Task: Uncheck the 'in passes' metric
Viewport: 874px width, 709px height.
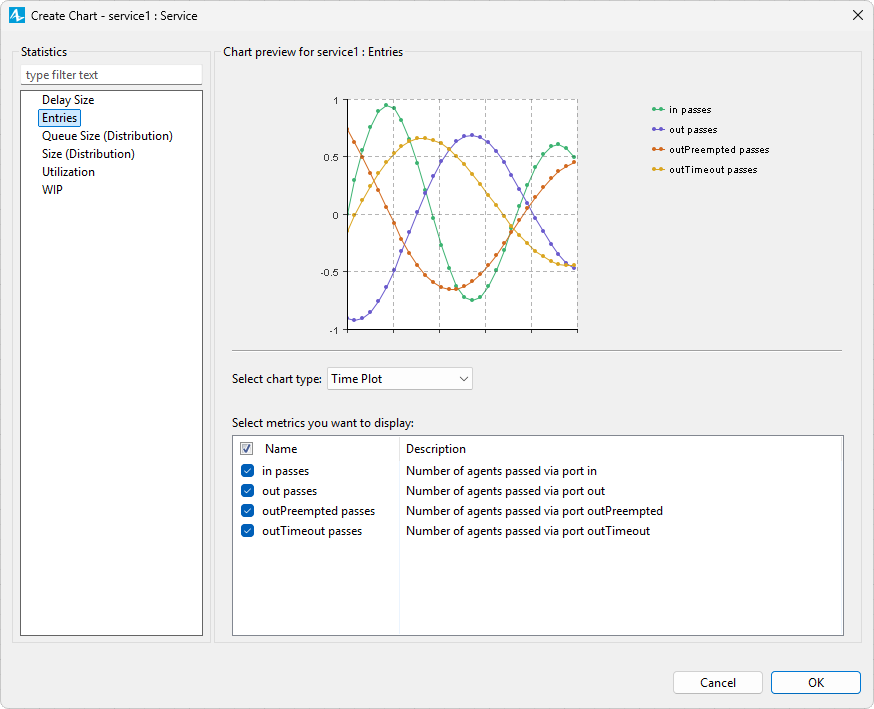Action: point(247,471)
